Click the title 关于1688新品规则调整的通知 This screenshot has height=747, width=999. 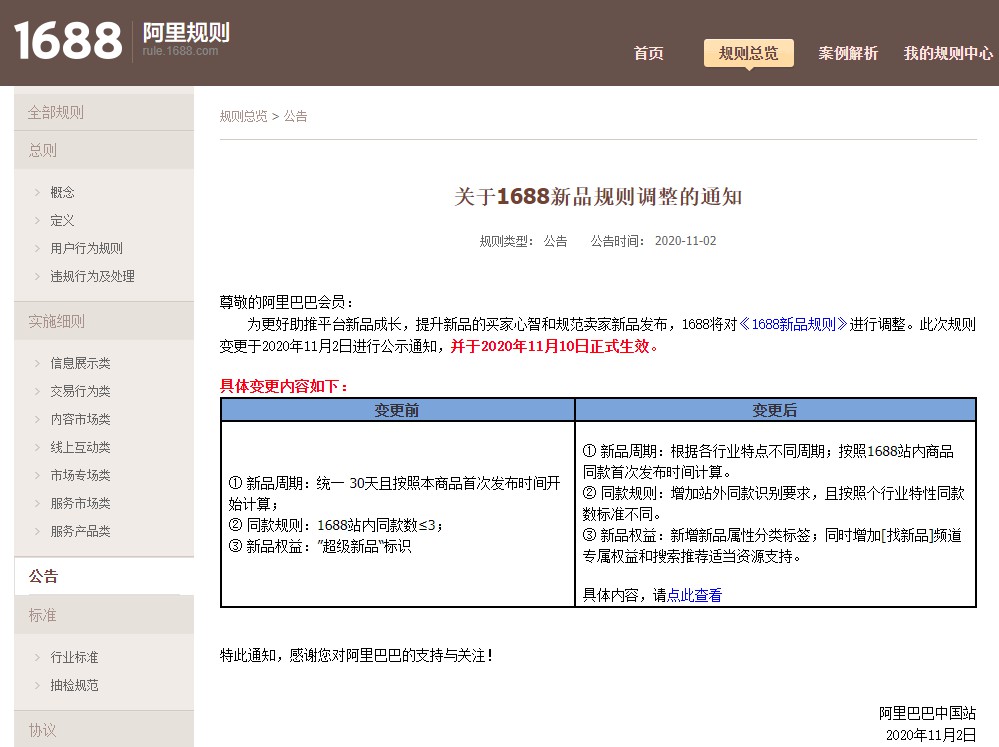[598, 196]
